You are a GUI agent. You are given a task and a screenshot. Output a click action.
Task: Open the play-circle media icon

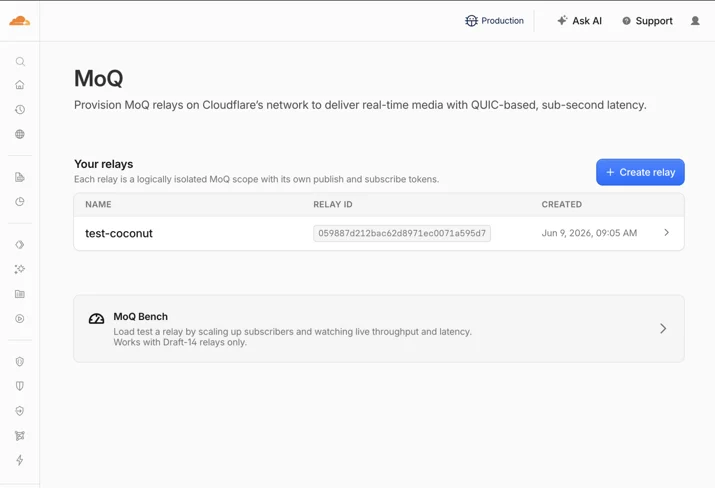pyautogui.click(x=20, y=319)
